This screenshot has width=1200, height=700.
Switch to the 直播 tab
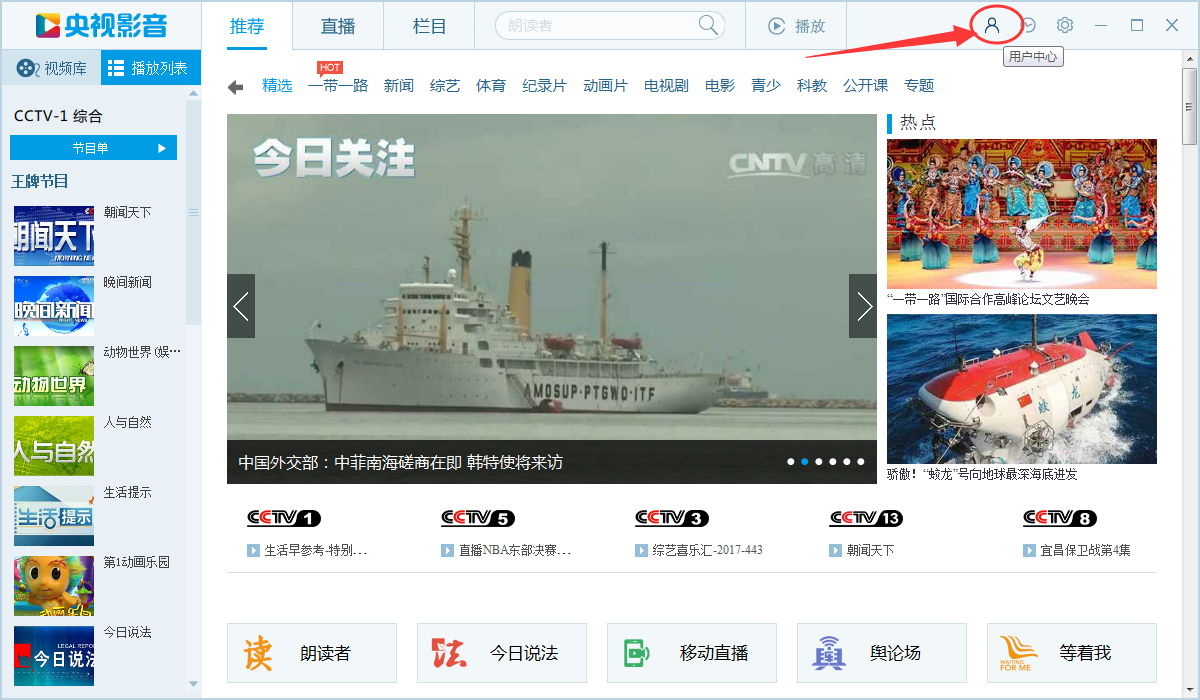[337, 27]
